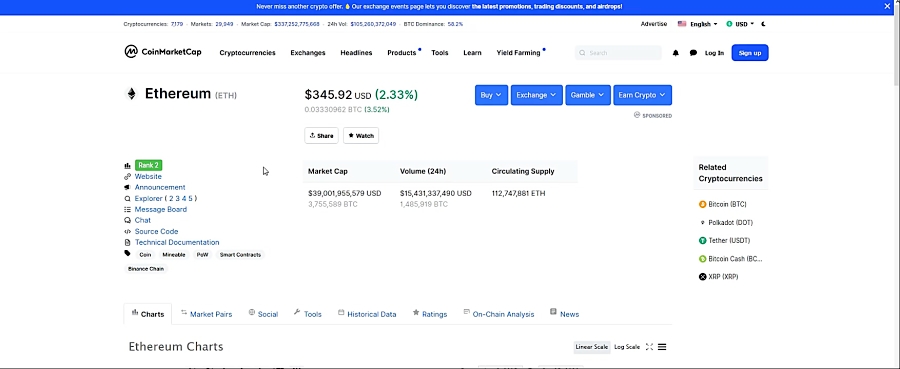Click the US flag language icon
Image resolution: width=900 pixels, height=369 pixels.
coord(682,24)
